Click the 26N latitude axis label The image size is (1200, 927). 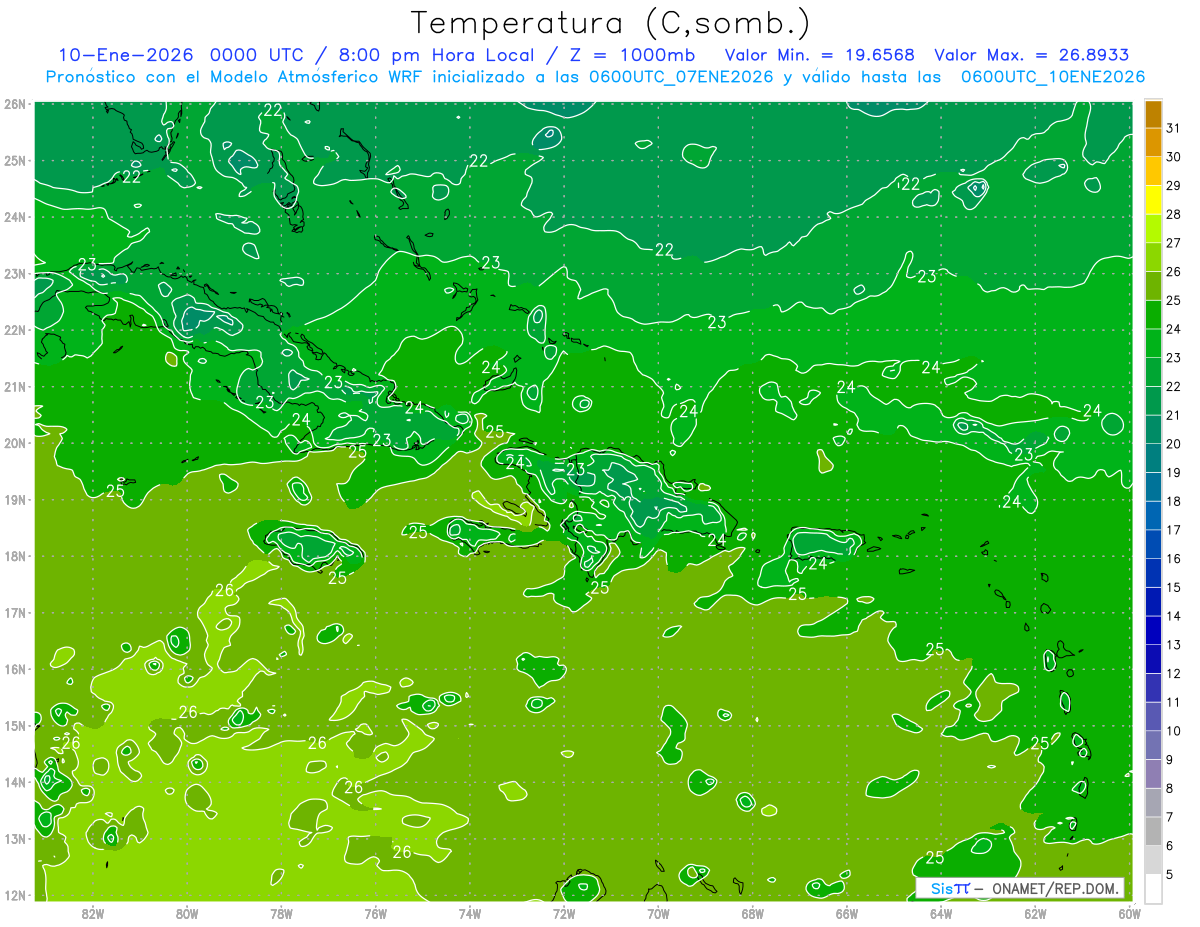coord(14,104)
